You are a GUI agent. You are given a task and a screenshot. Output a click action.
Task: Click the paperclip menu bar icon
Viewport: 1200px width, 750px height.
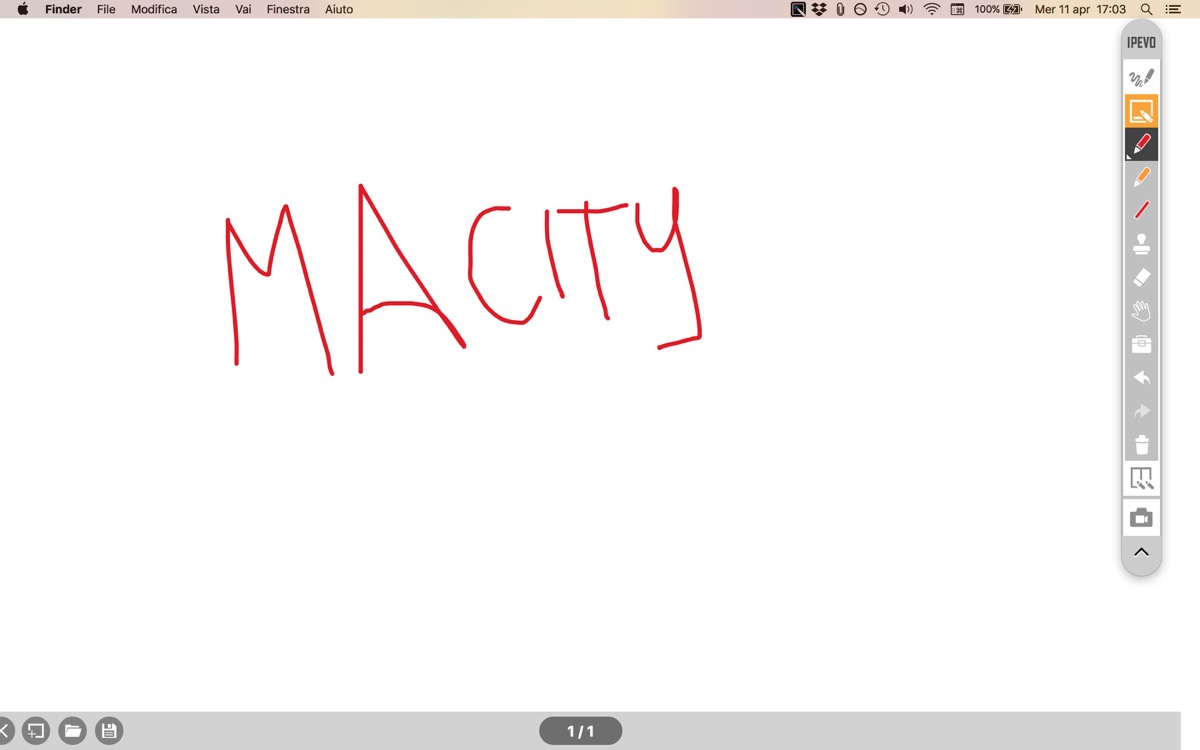tap(840, 9)
